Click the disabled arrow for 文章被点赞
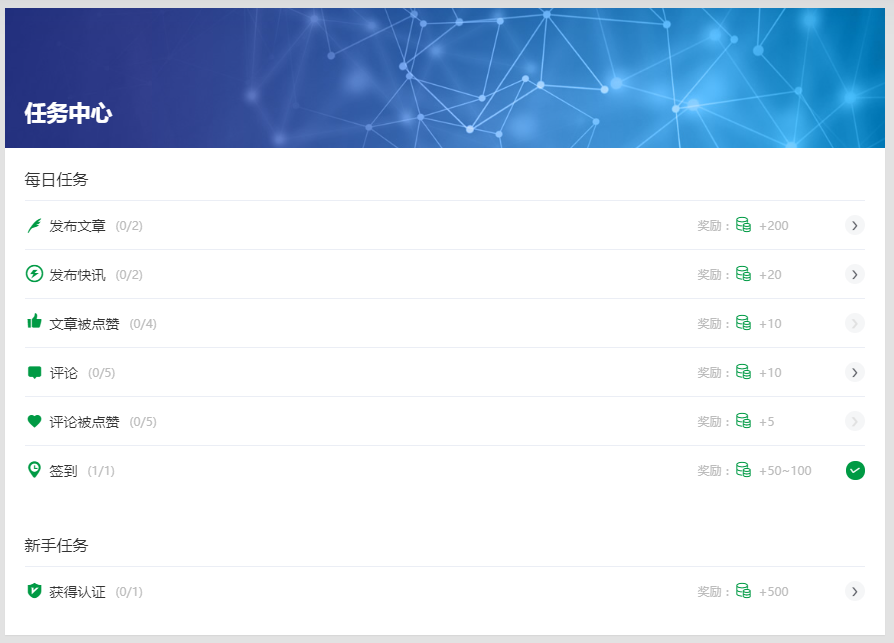The image size is (894, 643). coord(854,323)
